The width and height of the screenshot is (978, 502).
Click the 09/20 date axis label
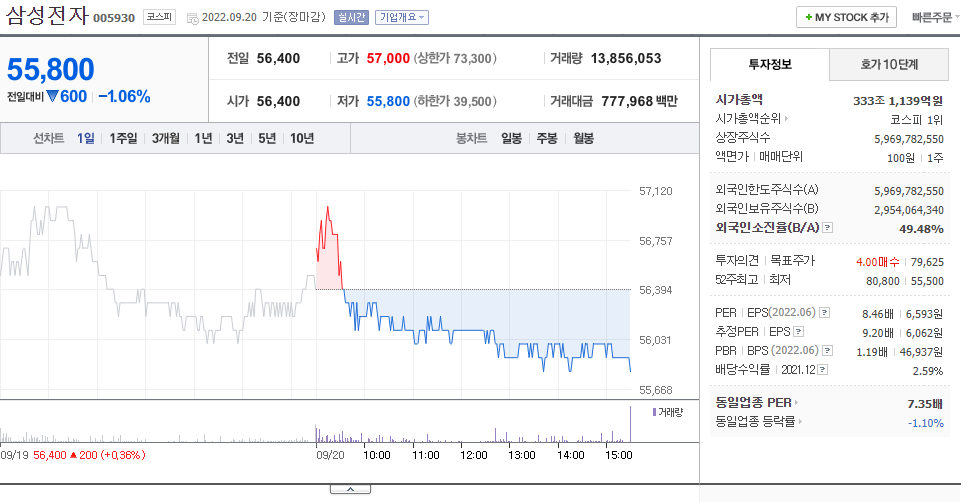330,455
